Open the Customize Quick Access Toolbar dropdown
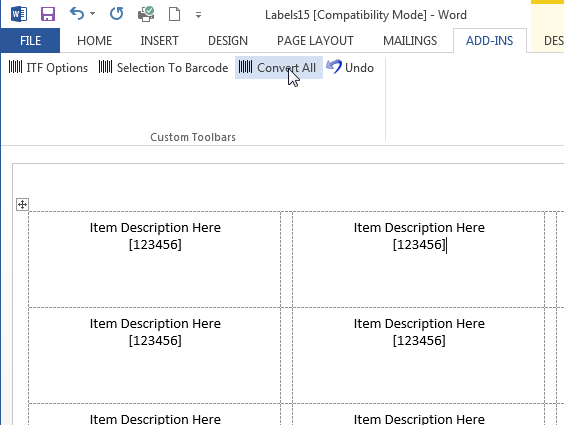The height and width of the screenshot is (425, 564). (x=198, y=15)
